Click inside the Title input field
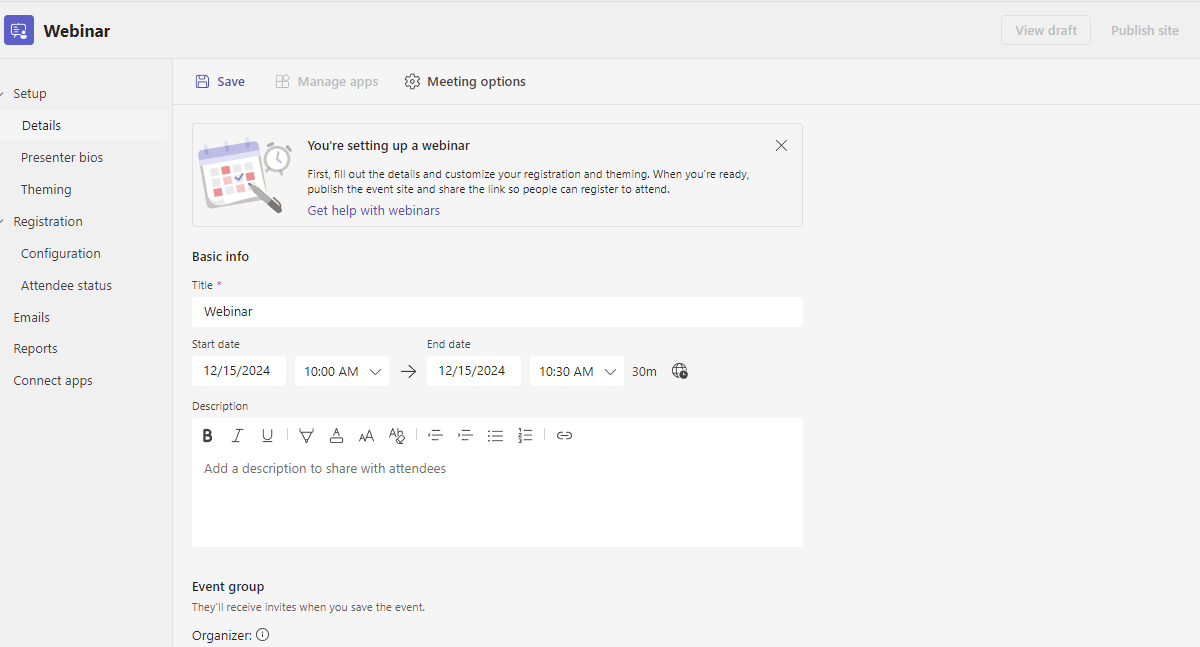The width and height of the screenshot is (1200, 647). pyautogui.click(x=497, y=311)
